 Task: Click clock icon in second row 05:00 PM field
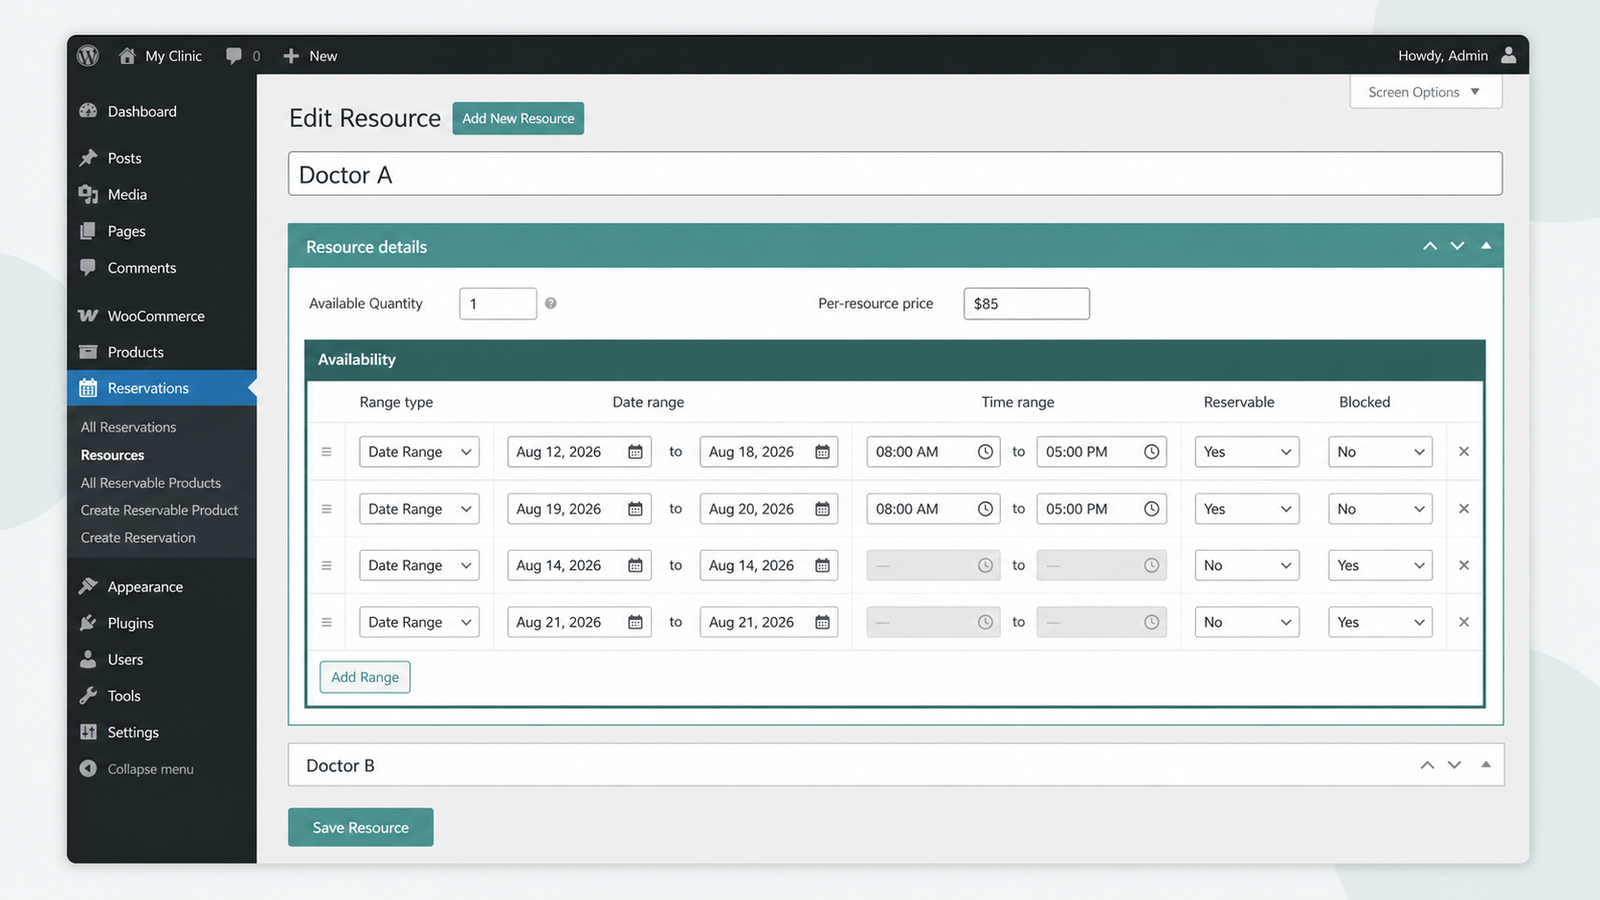tap(1152, 509)
